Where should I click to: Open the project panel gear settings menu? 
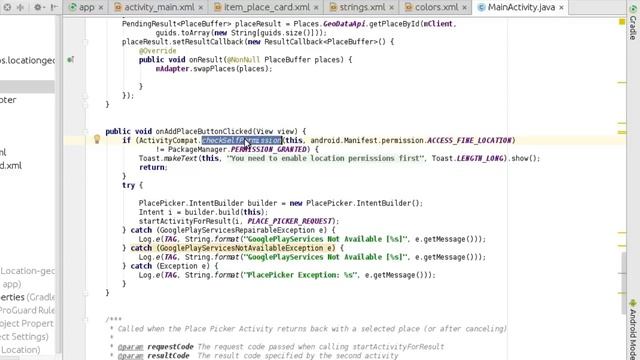38,7
